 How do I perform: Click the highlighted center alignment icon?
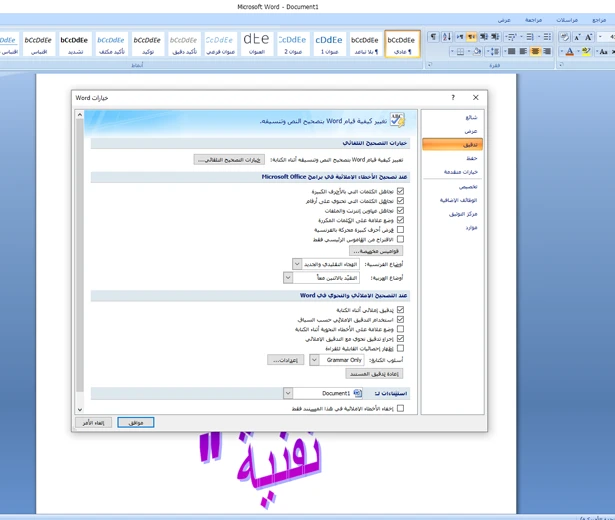pos(535,51)
